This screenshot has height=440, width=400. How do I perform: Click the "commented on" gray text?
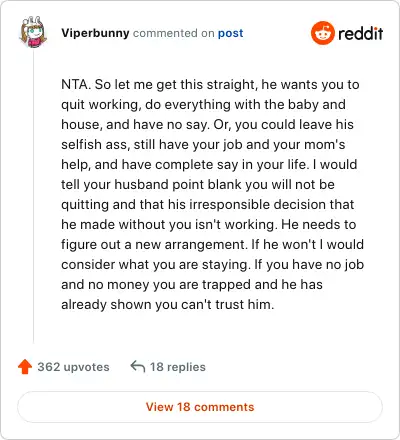(173, 33)
